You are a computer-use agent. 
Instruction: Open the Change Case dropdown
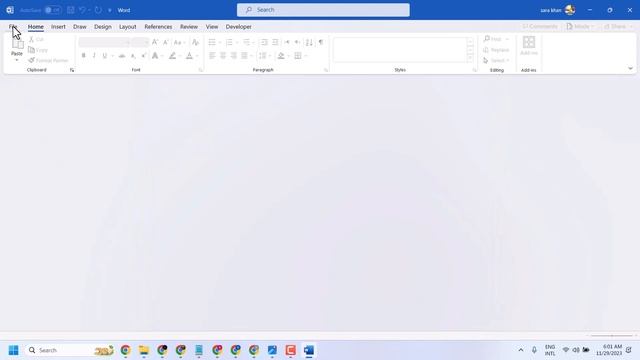coord(179,42)
